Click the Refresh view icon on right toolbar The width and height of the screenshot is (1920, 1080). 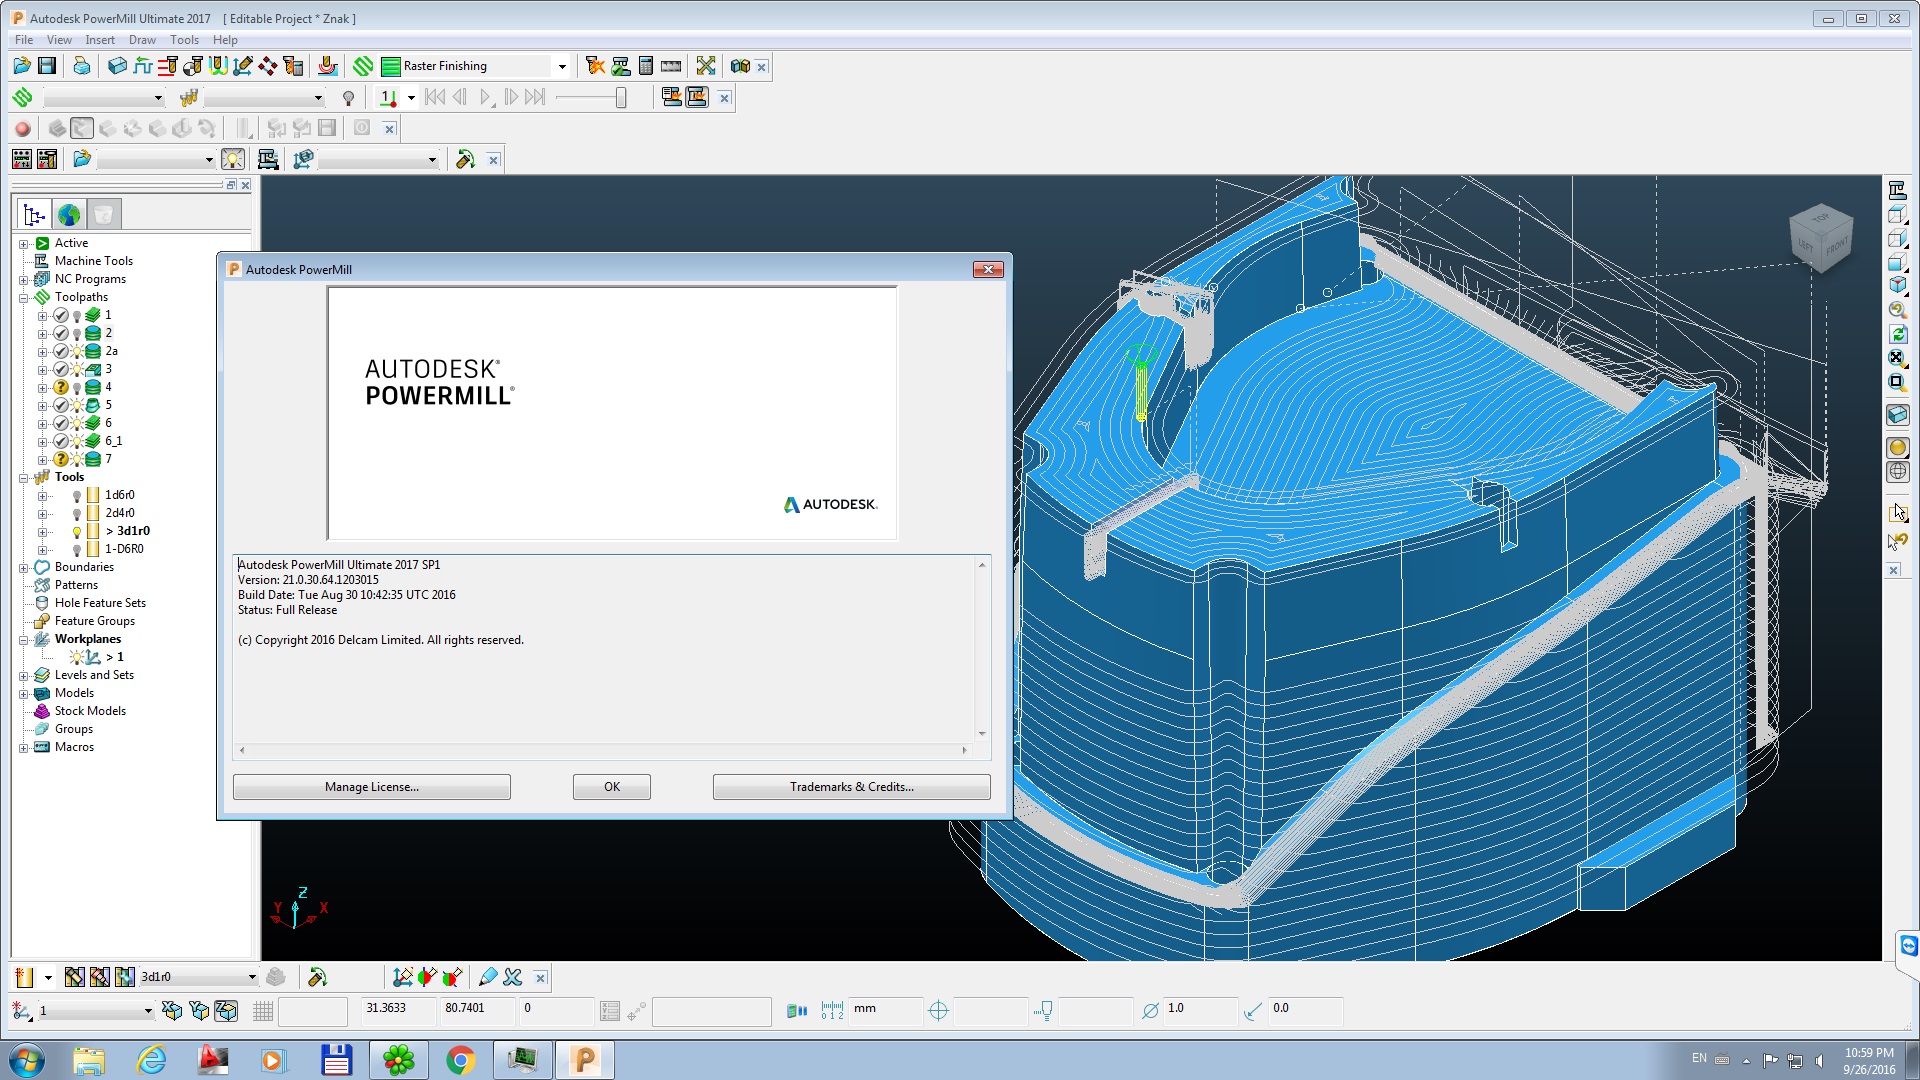click(1898, 335)
